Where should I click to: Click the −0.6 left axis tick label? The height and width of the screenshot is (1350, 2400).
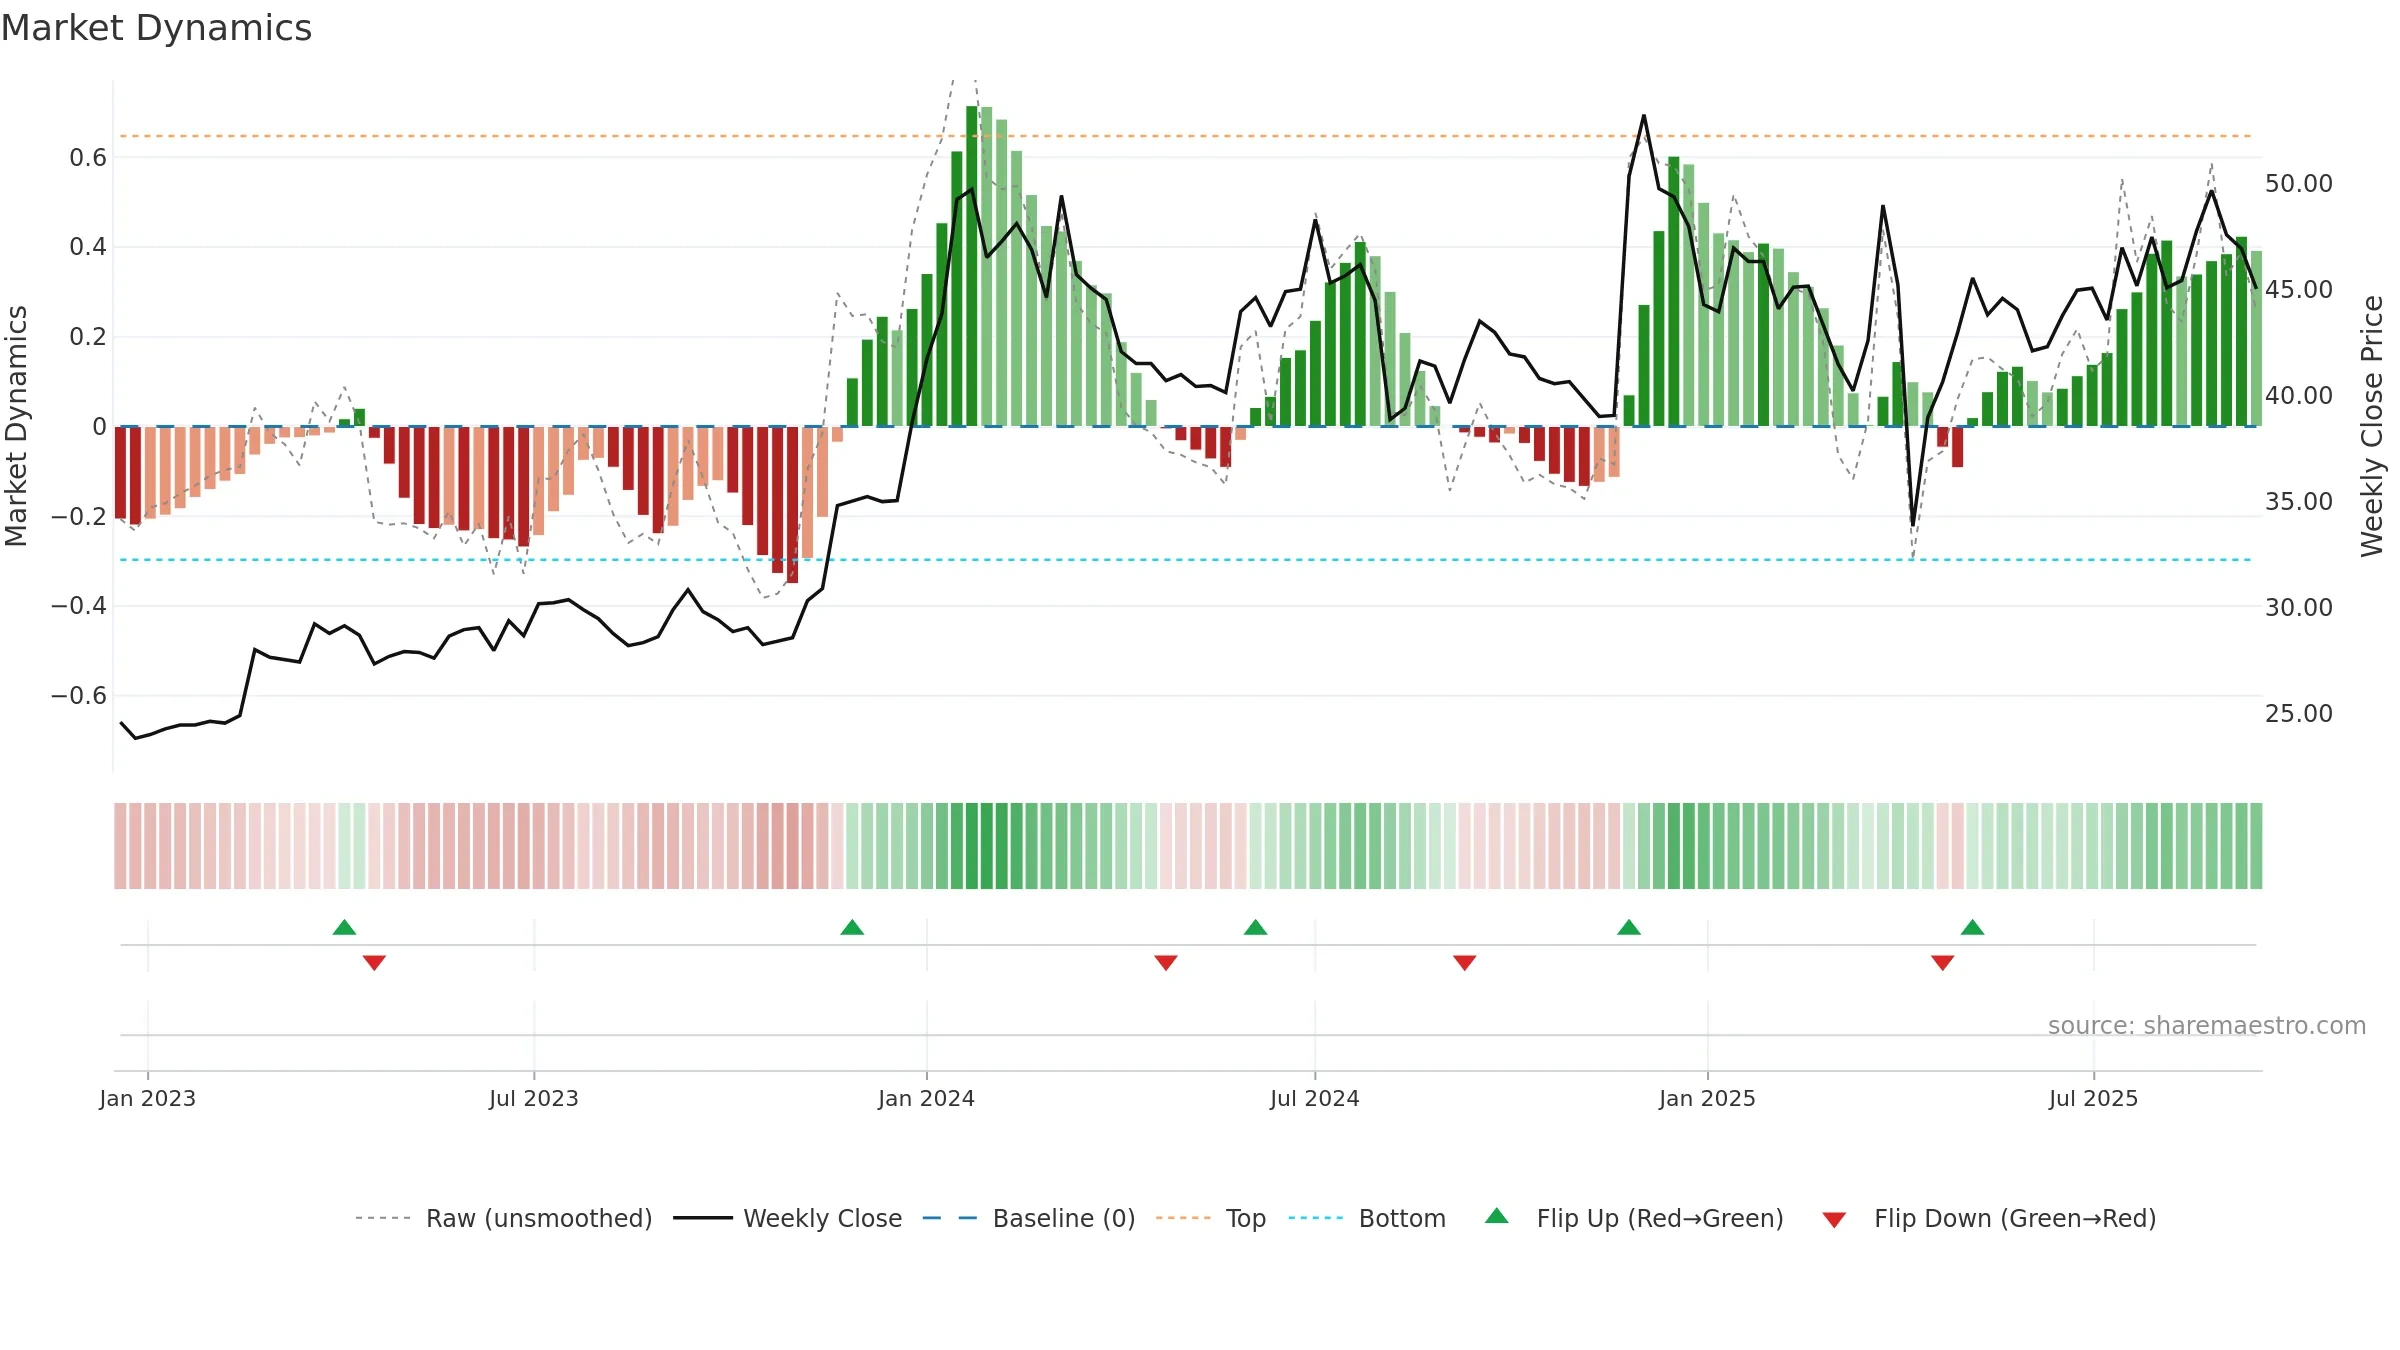[78, 696]
